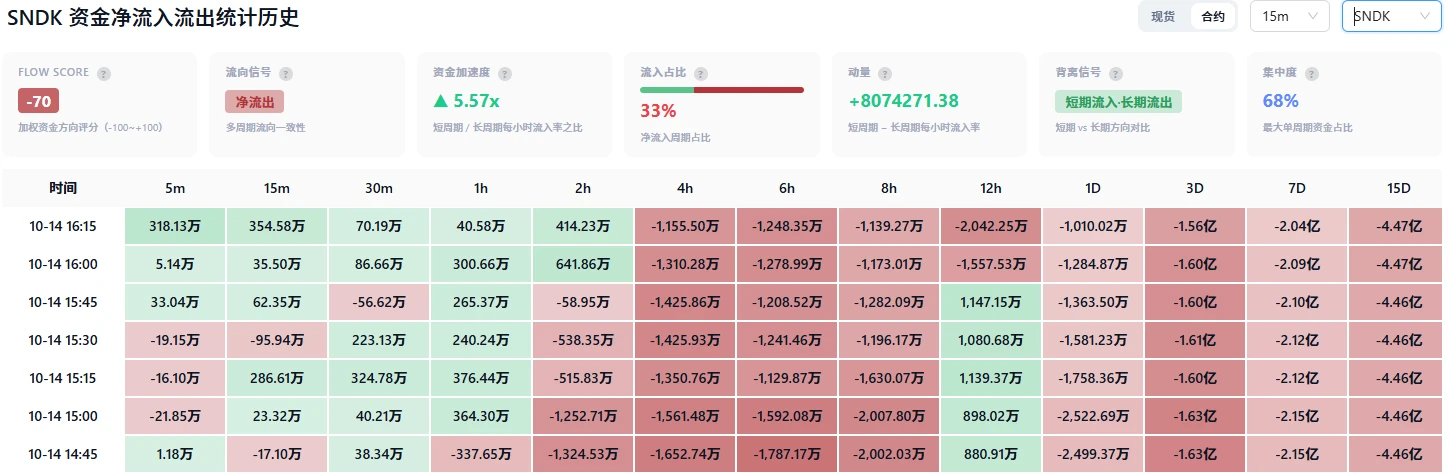The width and height of the screenshot is (1448, 474).
Task: Select the 1,147.15万 cell
Action: coord(991,302)
